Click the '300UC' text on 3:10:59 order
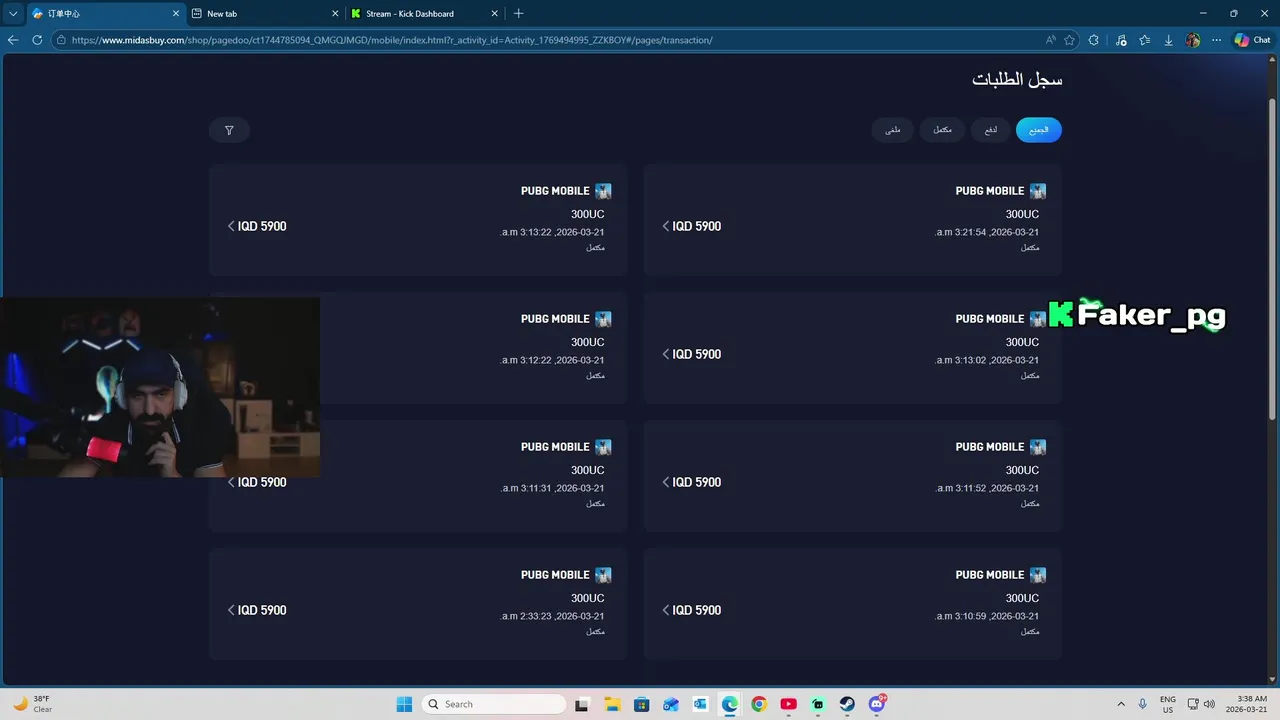 1022,598
